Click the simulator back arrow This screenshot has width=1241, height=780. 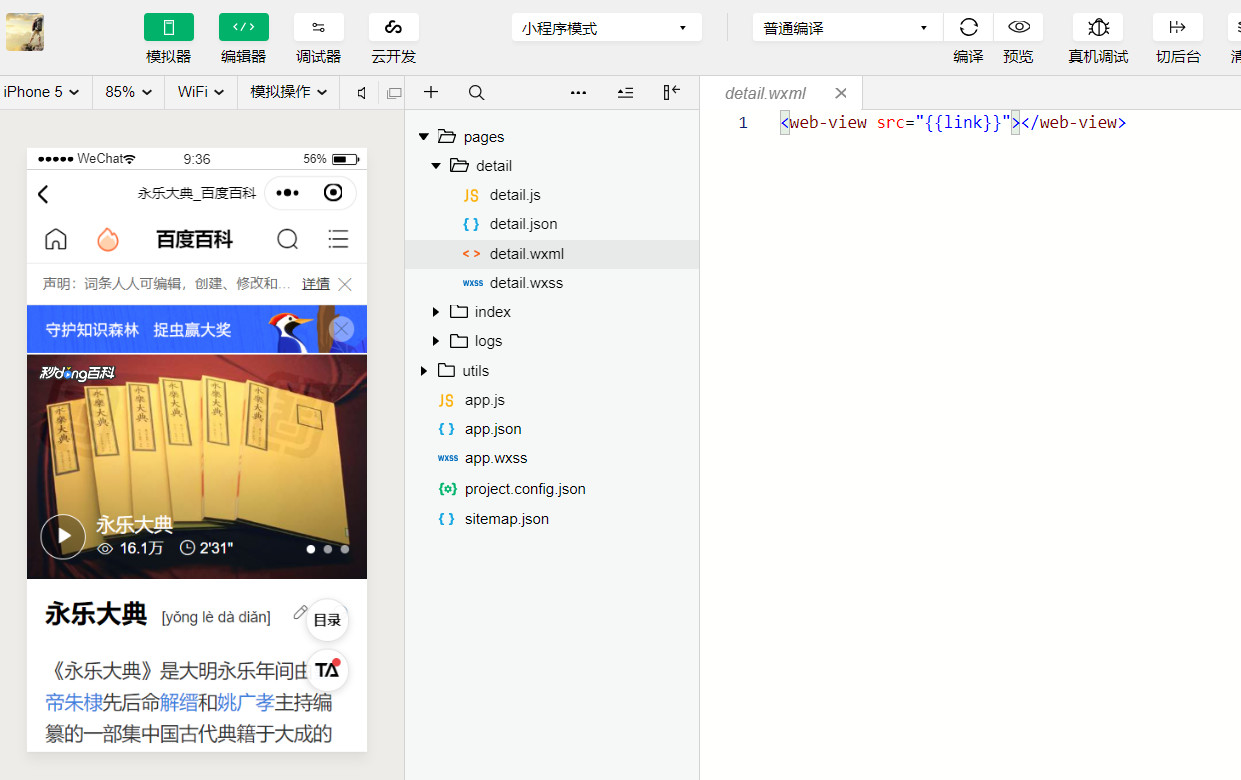(43, 194)
